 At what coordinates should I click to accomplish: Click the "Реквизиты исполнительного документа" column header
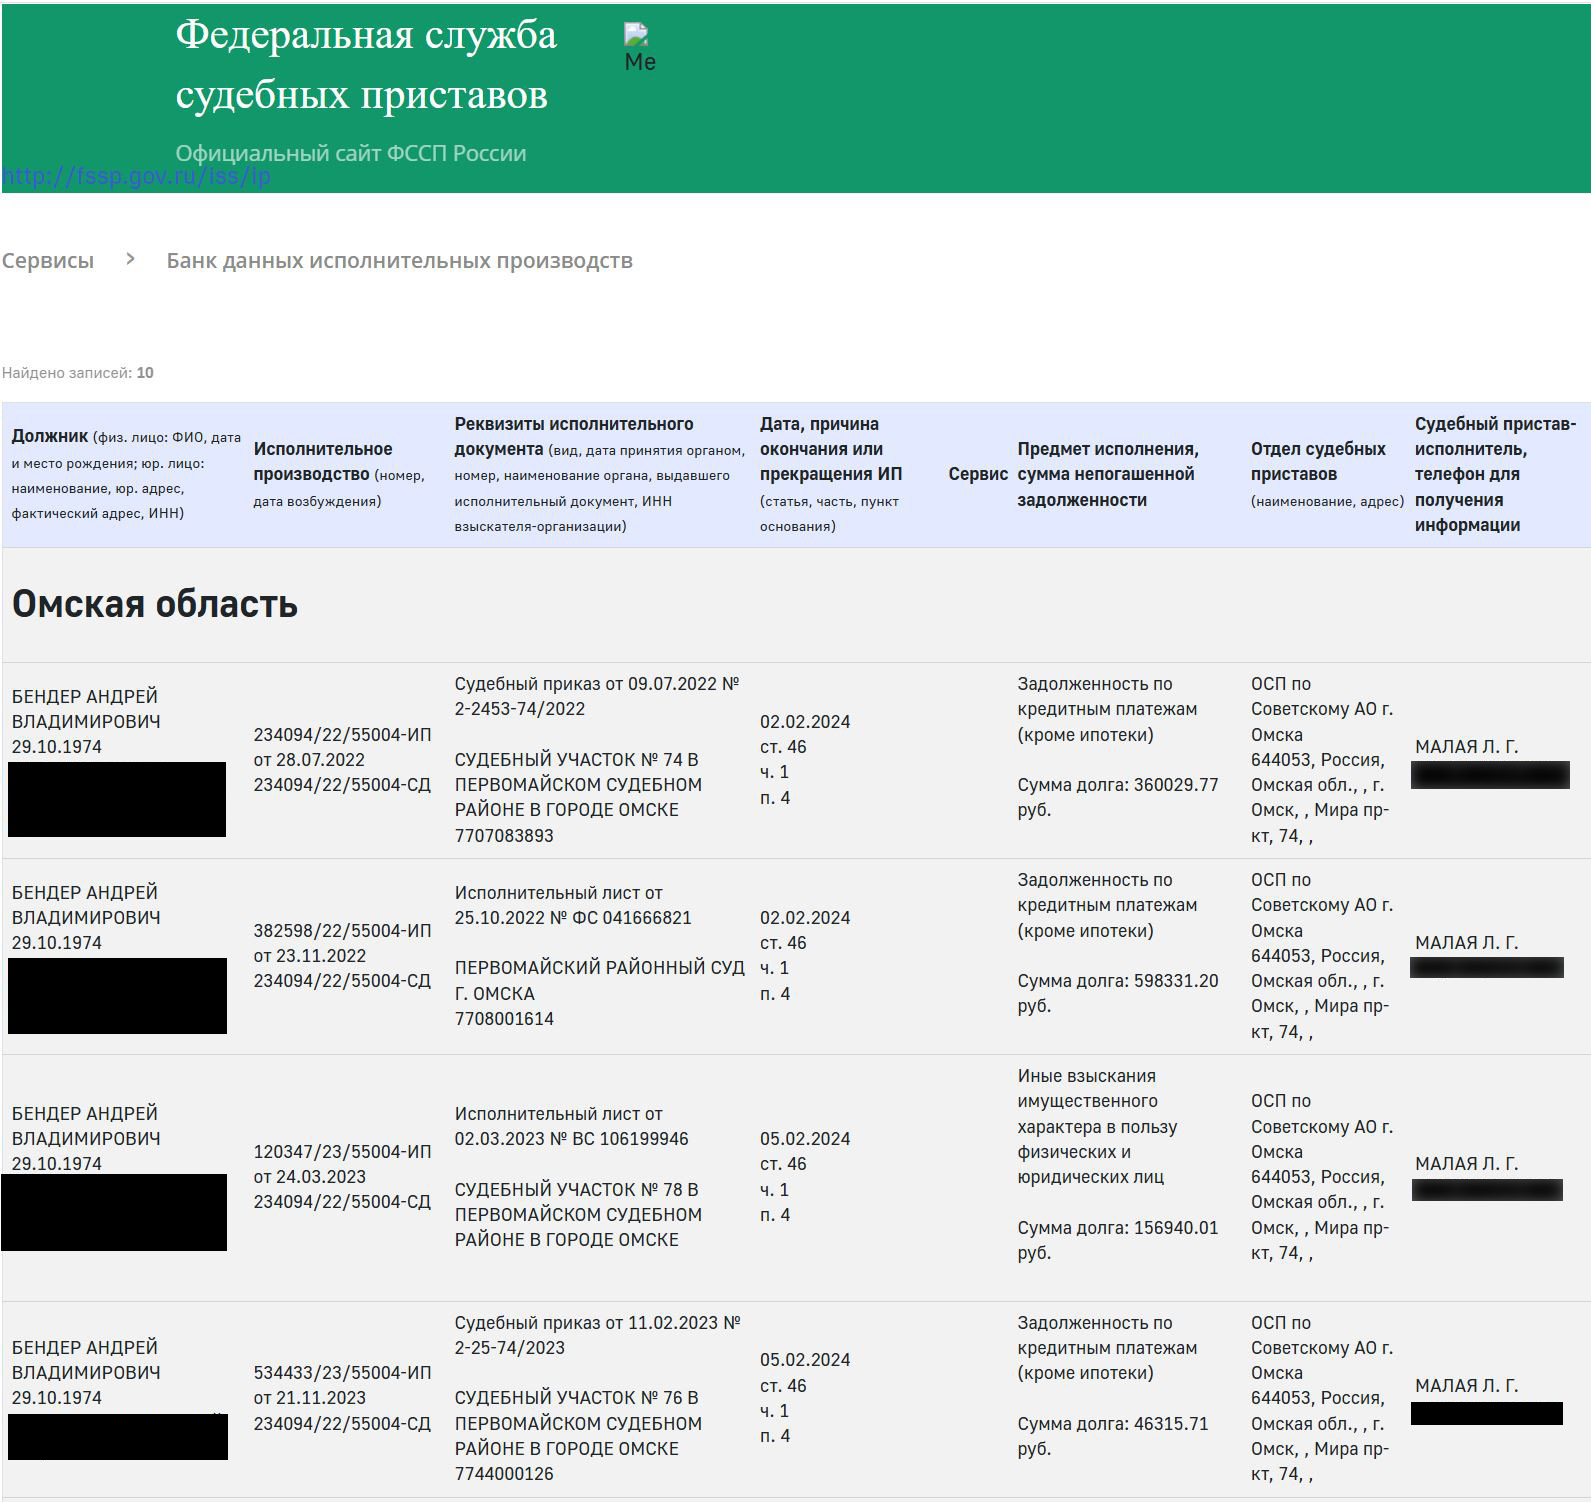[x=600, y=474]
